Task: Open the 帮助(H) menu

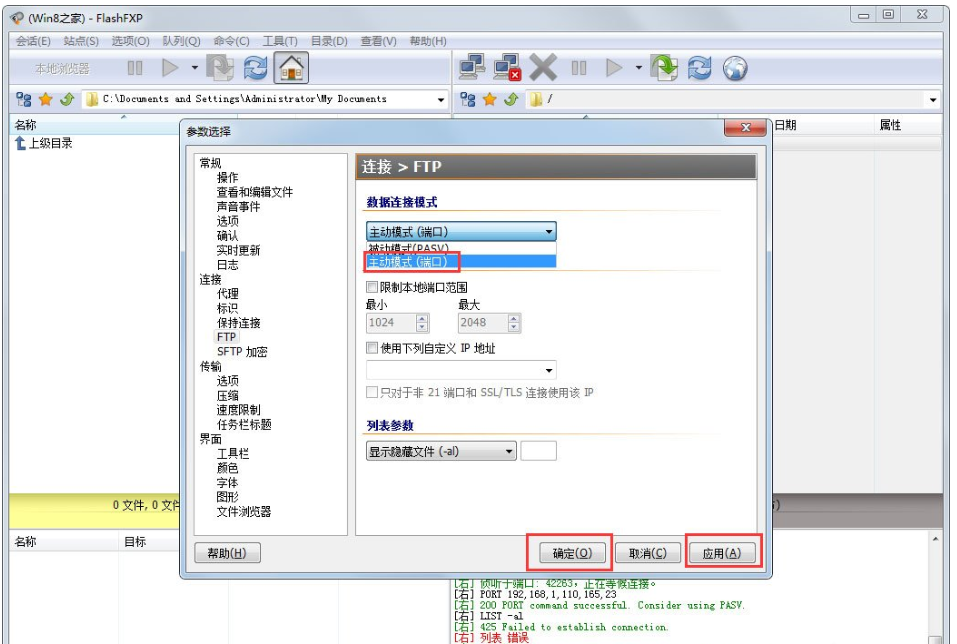Action: coord(428,41)
